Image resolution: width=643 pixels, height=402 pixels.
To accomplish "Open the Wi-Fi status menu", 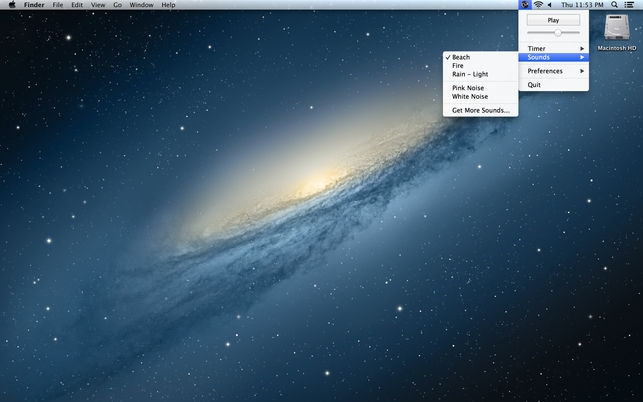I will point(538,5).
